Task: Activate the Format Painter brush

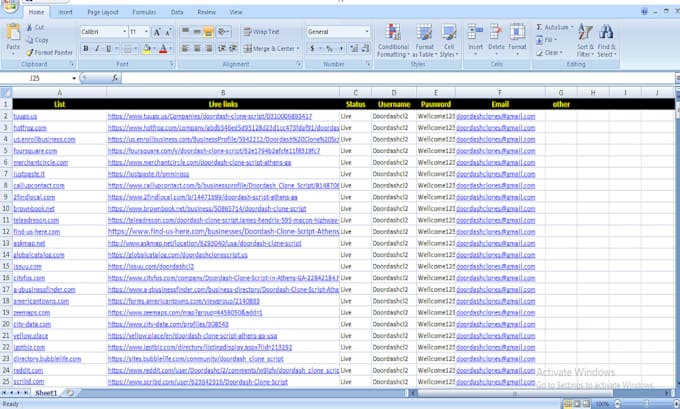Action: (30, 52)
